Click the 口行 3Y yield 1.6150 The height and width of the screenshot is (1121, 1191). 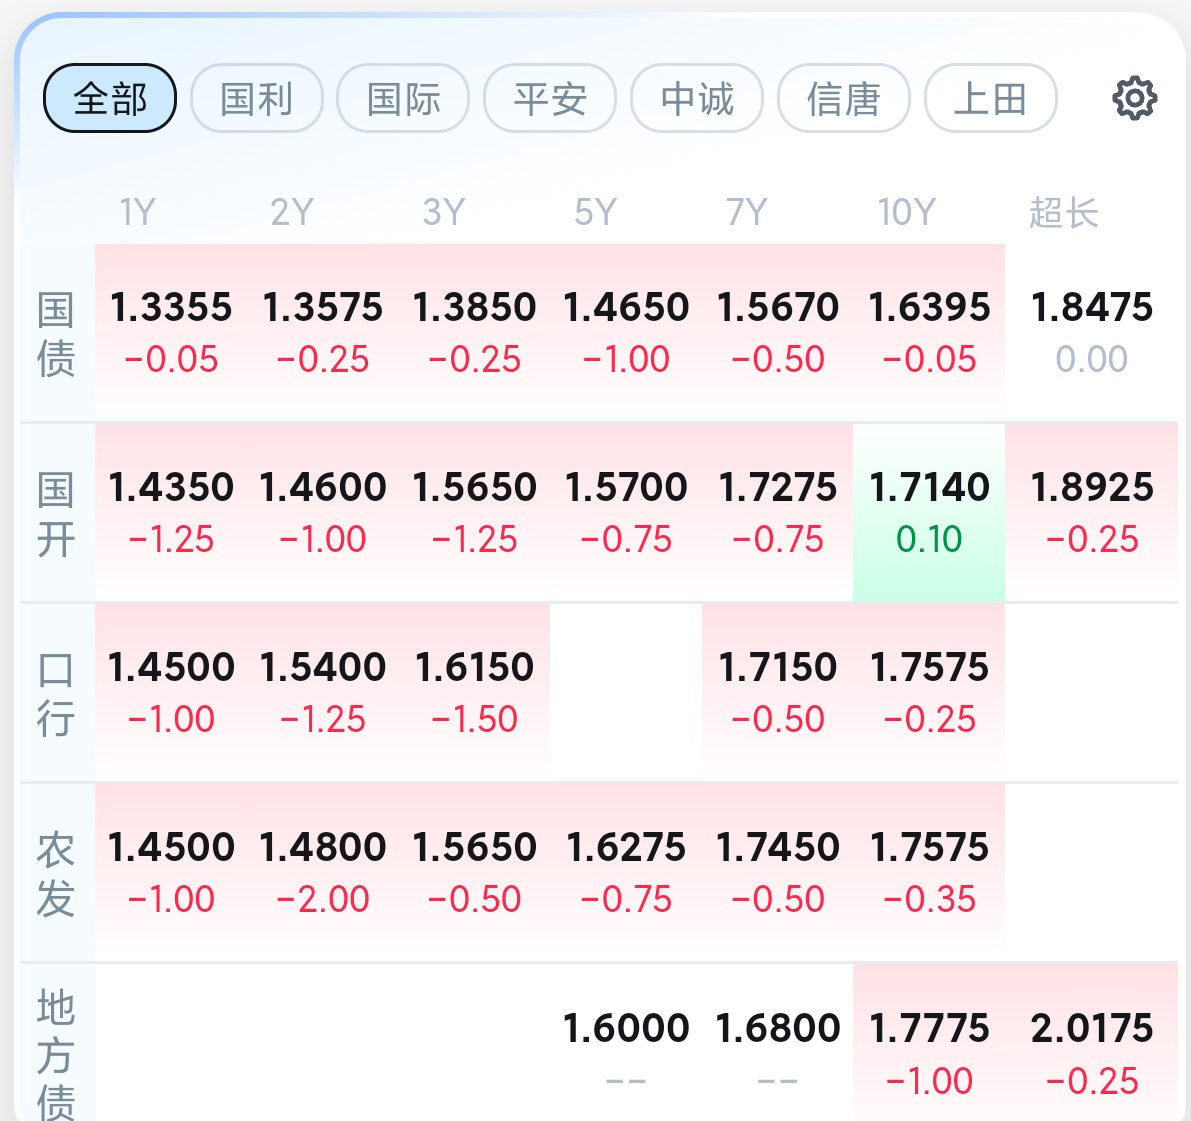474,693
